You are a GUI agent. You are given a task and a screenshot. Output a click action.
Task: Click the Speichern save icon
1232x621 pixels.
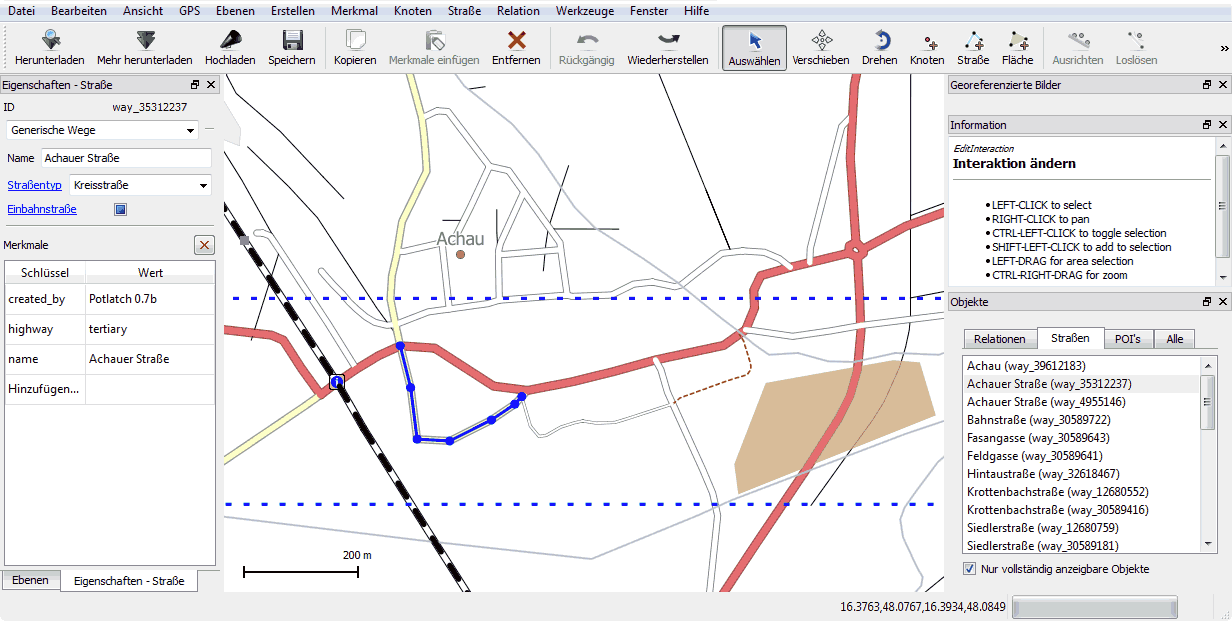click(x=292, y=40)
